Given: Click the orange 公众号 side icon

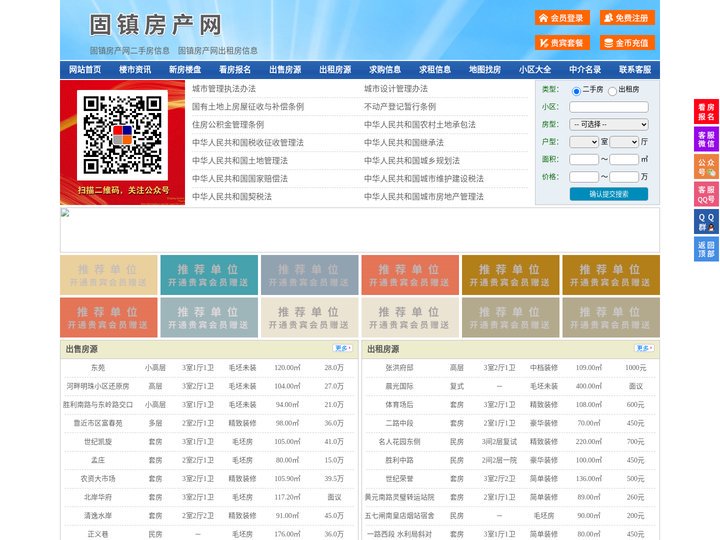Looking at the screenshot, I should click(x=706, y=167).
